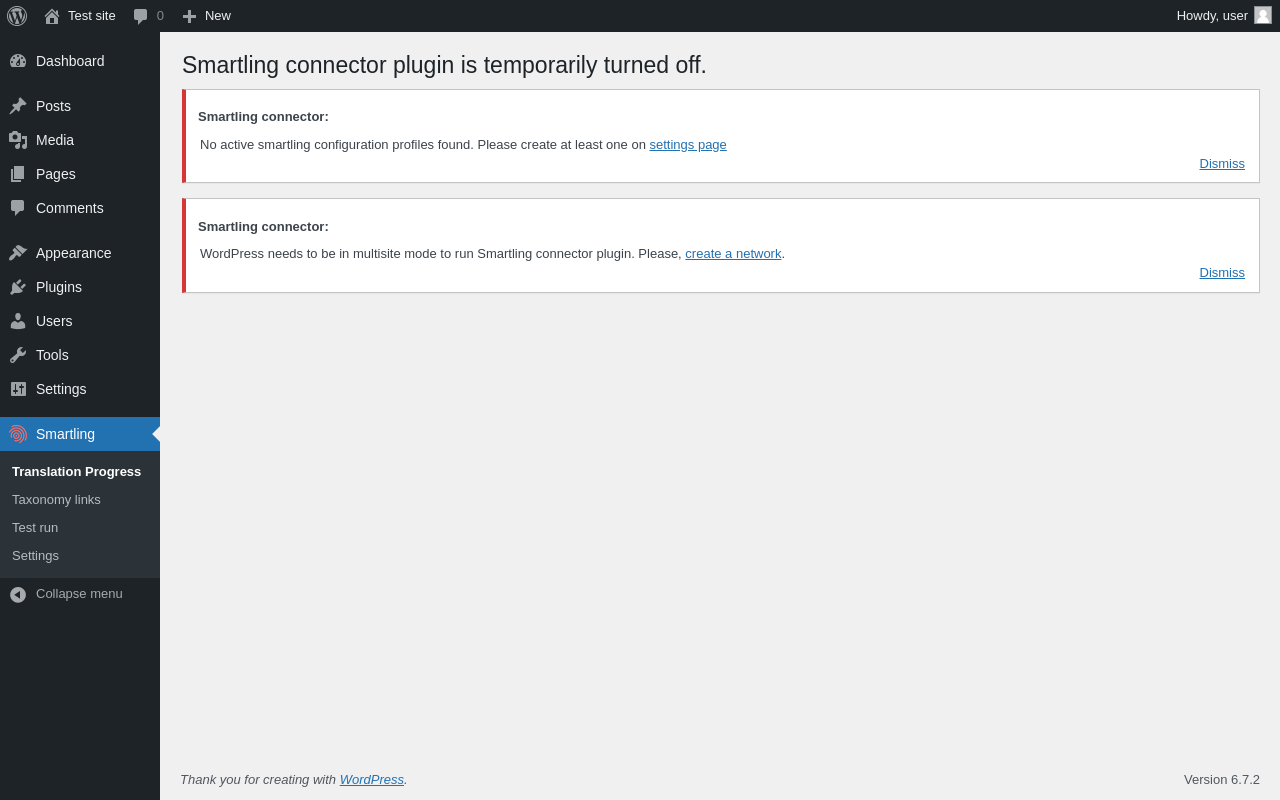
Task: Open the Taxonomy links submenu item
Action: coord(56,500)
